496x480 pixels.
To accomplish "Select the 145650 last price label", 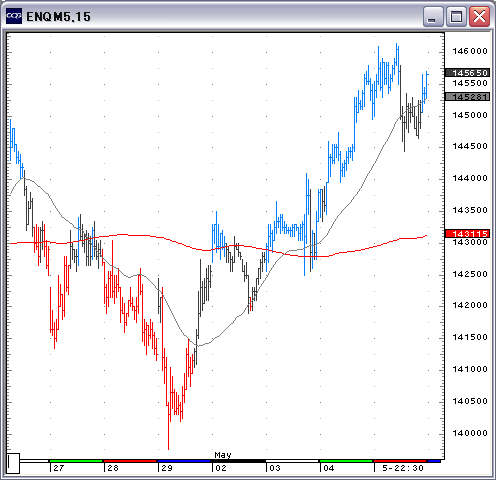I will tap(468, 73).
